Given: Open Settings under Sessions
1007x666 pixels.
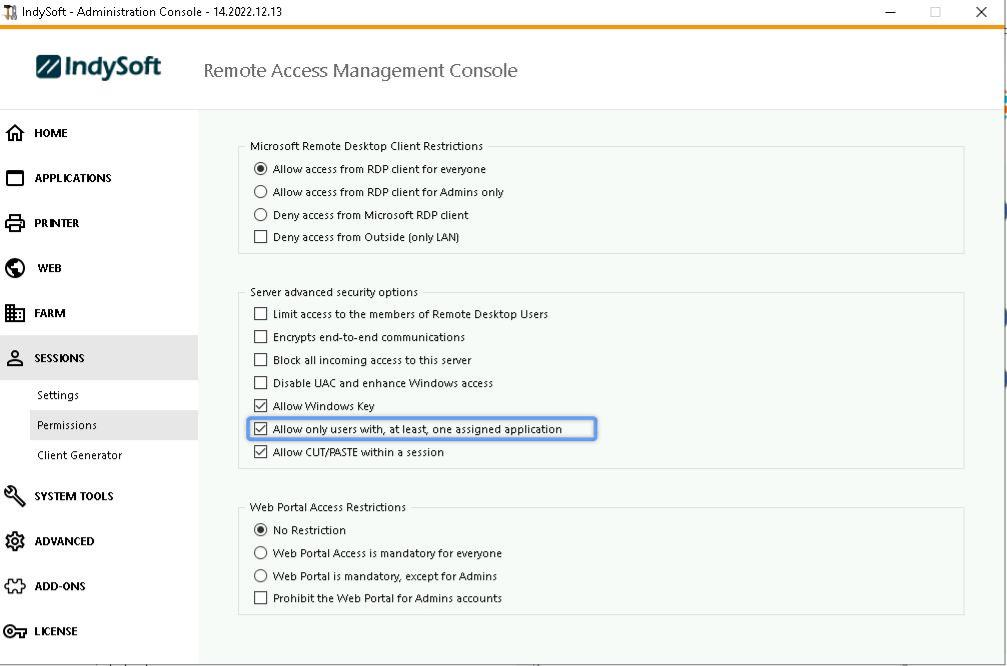Looking at the screenshot, I should coord(58,395).
